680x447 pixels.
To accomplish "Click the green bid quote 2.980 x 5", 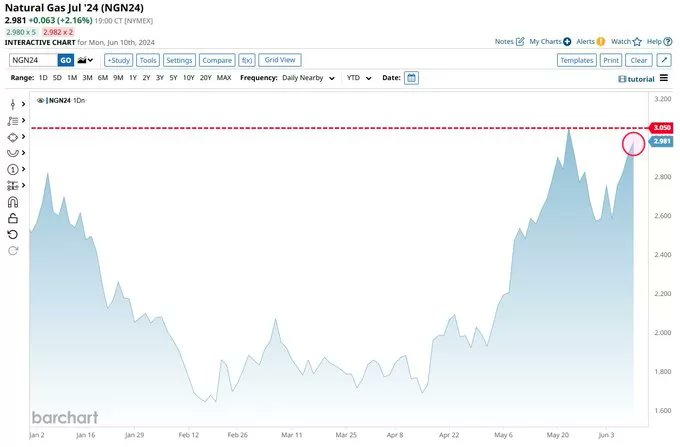I will pos(21,32).
